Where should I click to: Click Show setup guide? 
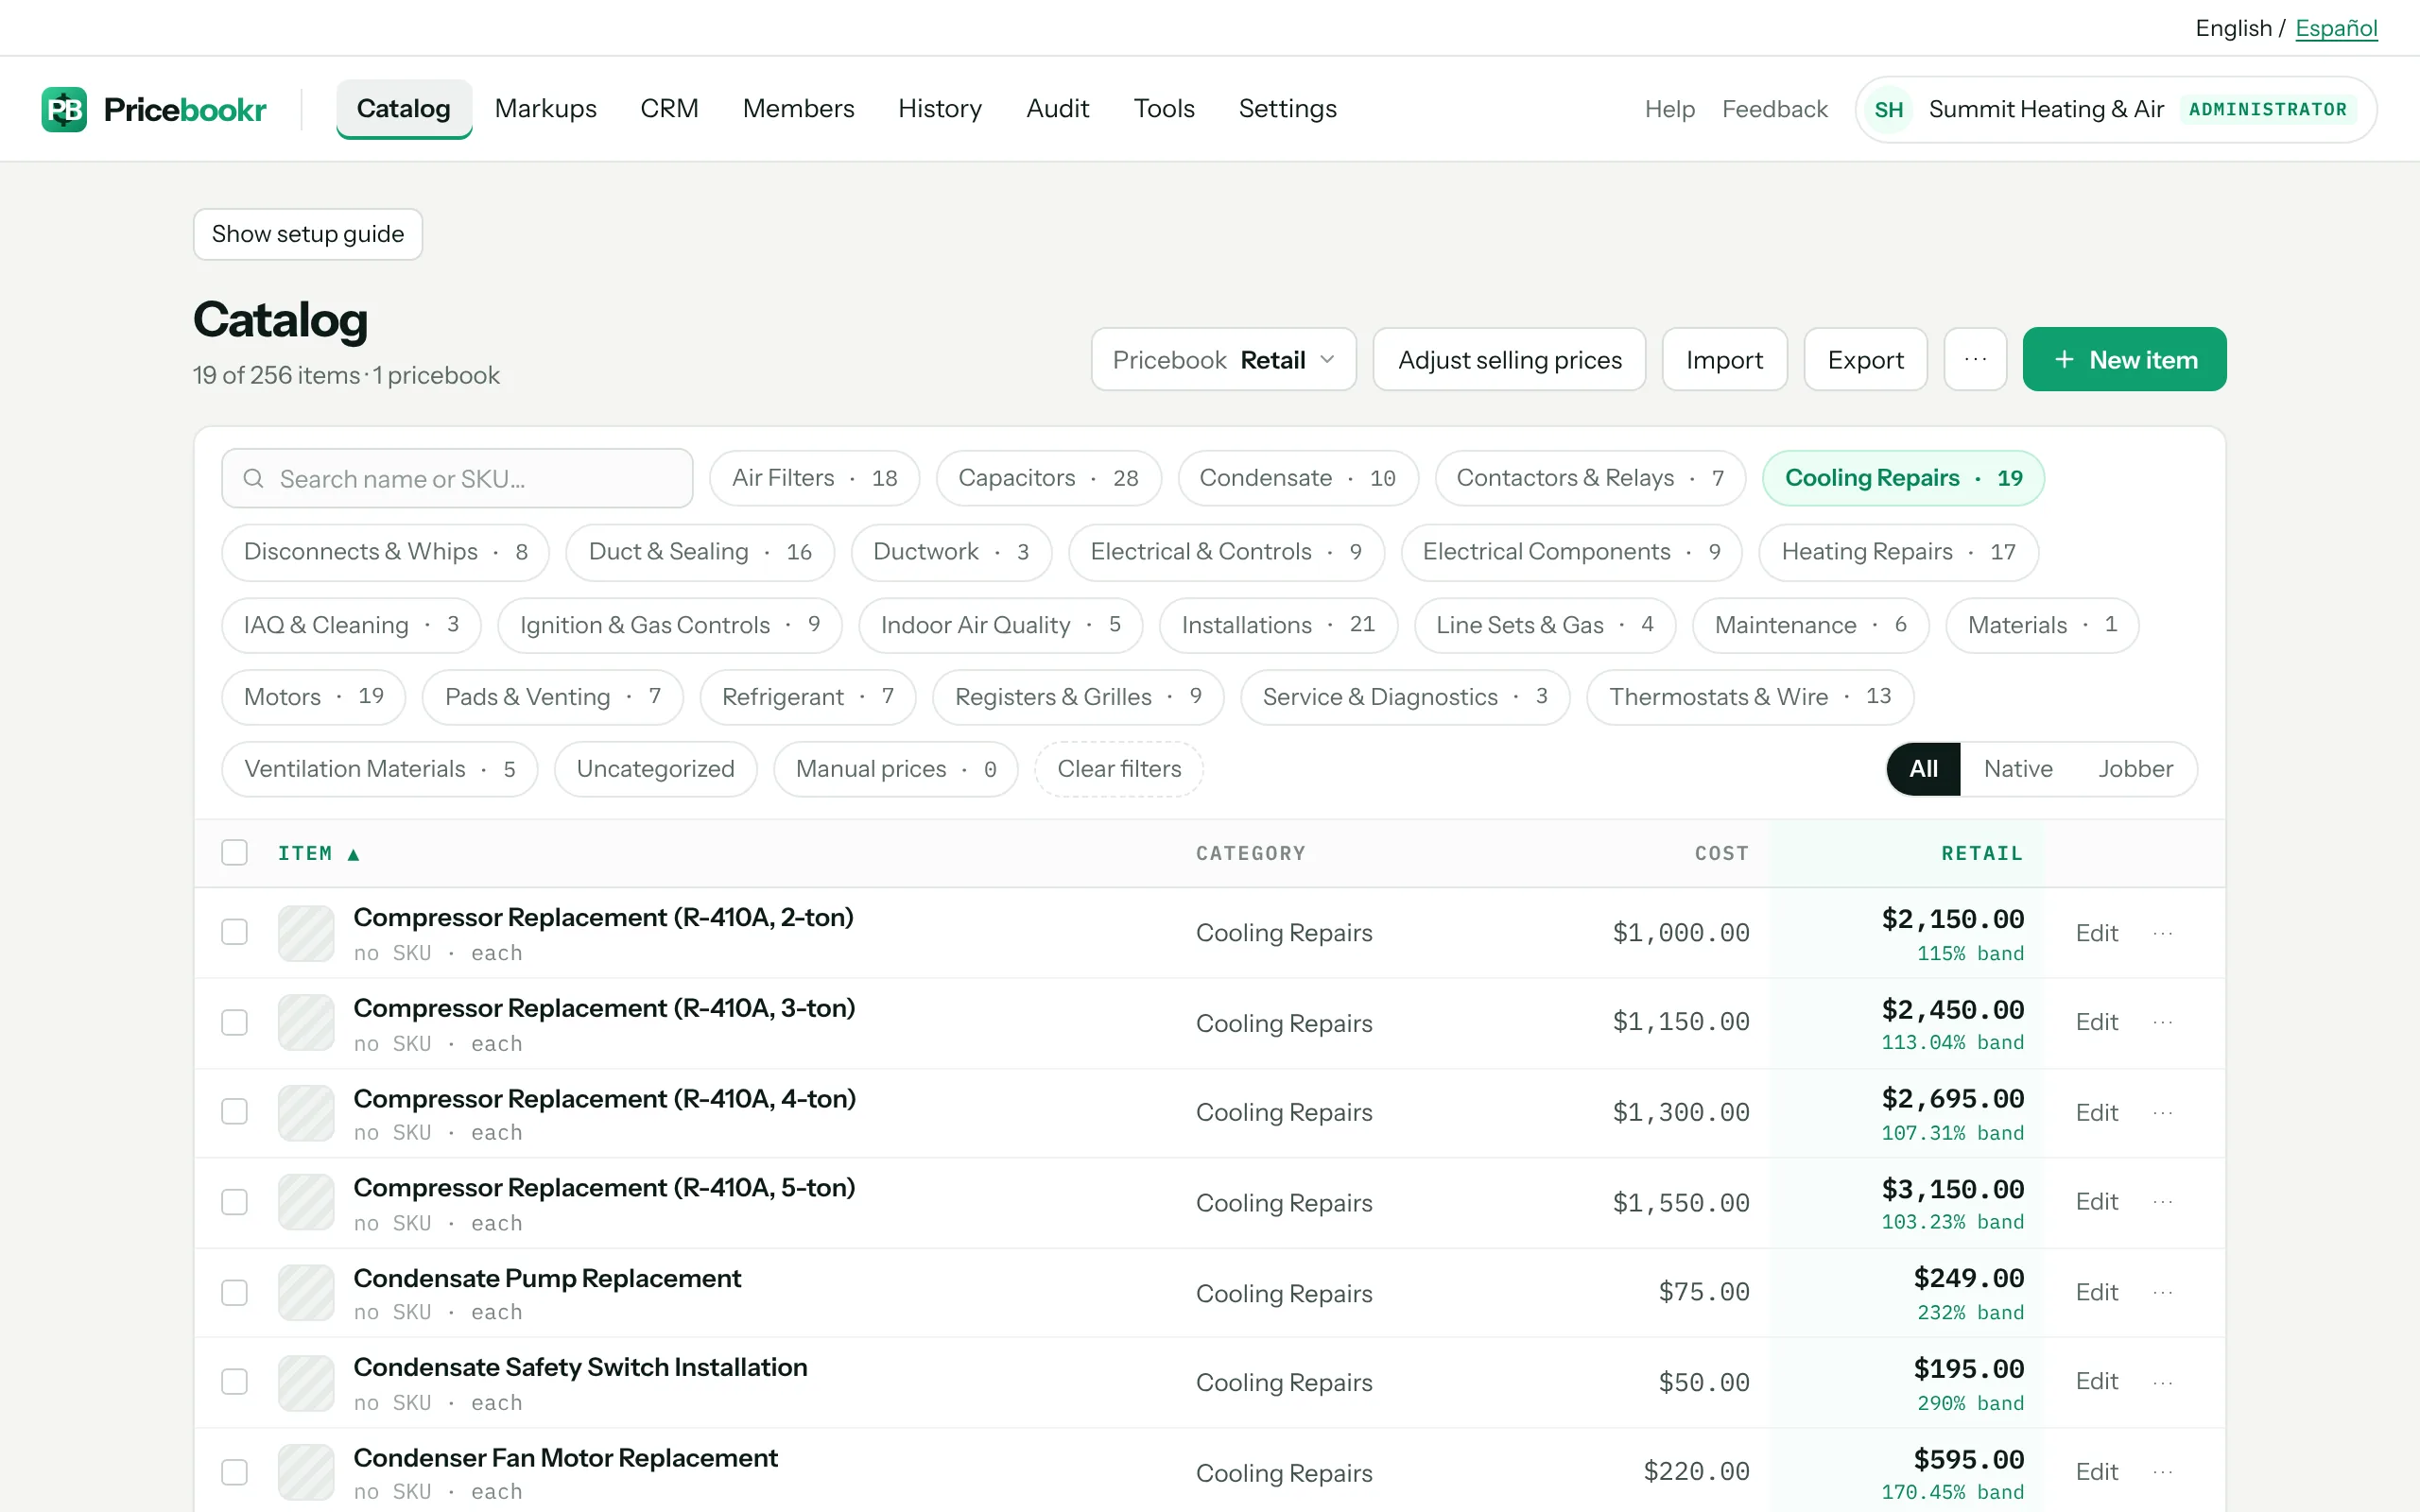pos(308,234)
